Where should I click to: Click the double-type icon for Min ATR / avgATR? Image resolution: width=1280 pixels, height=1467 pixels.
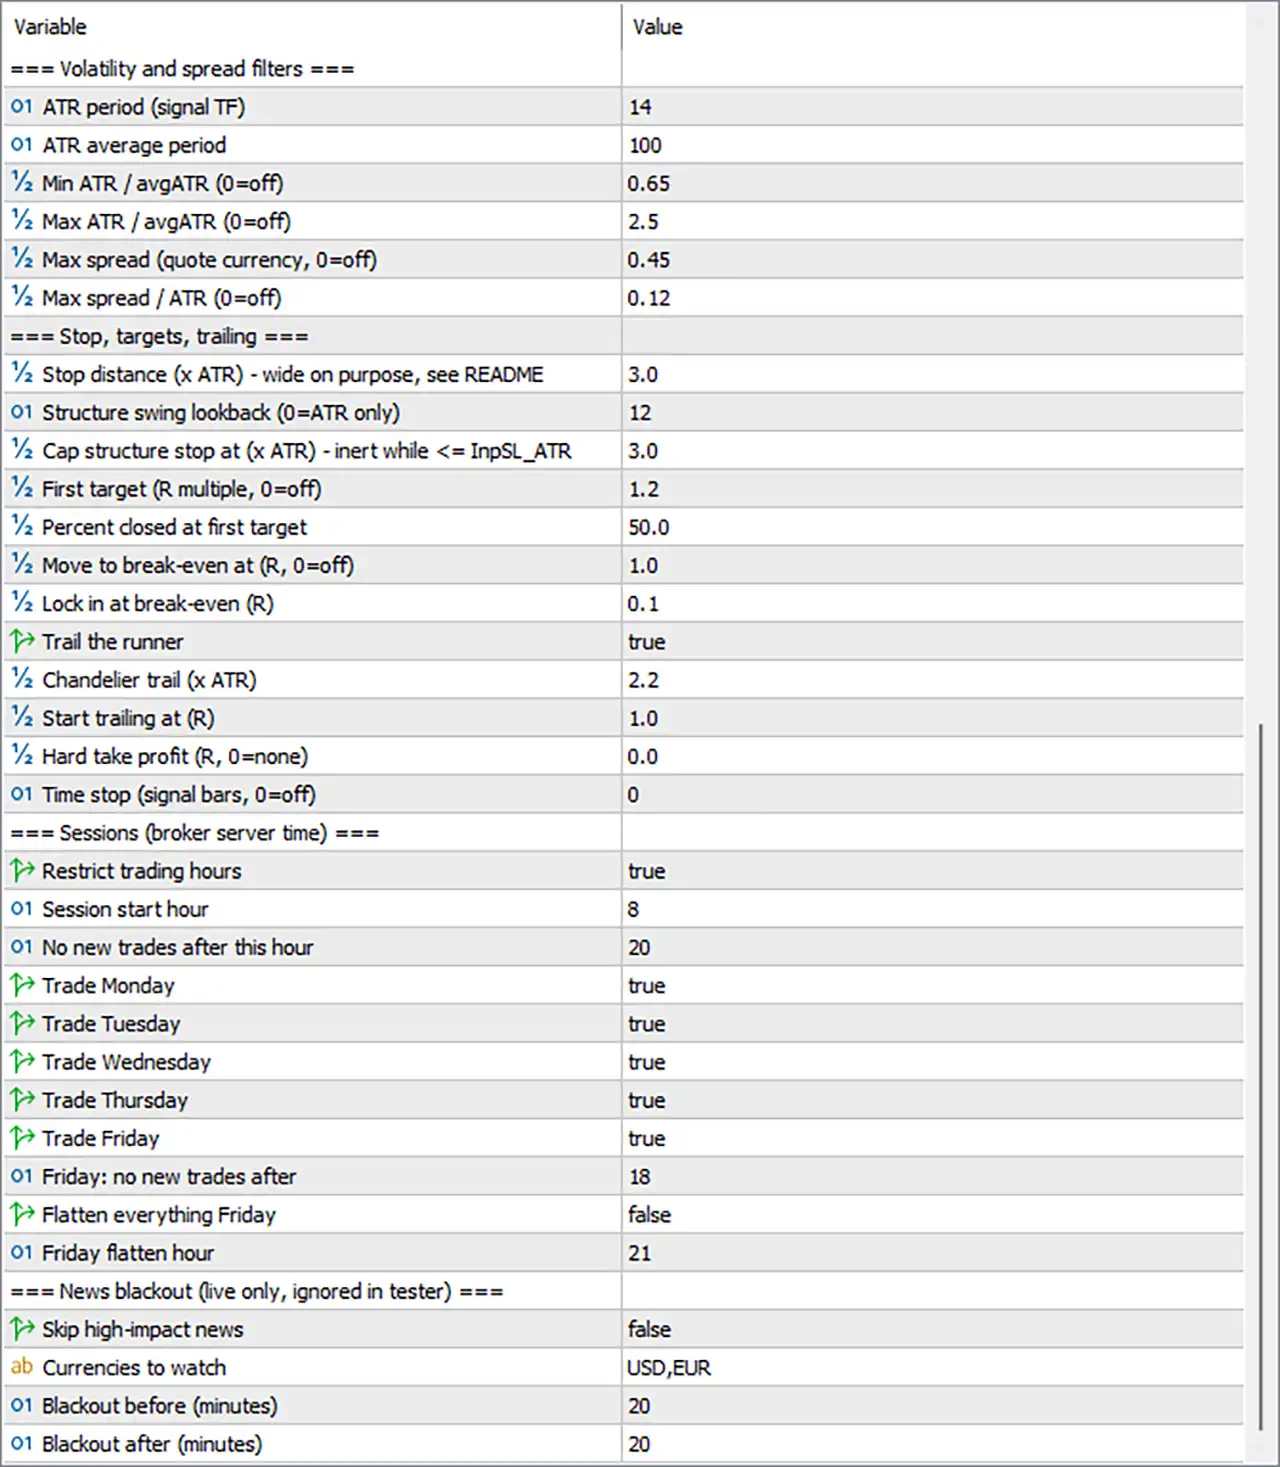point(21,183)
